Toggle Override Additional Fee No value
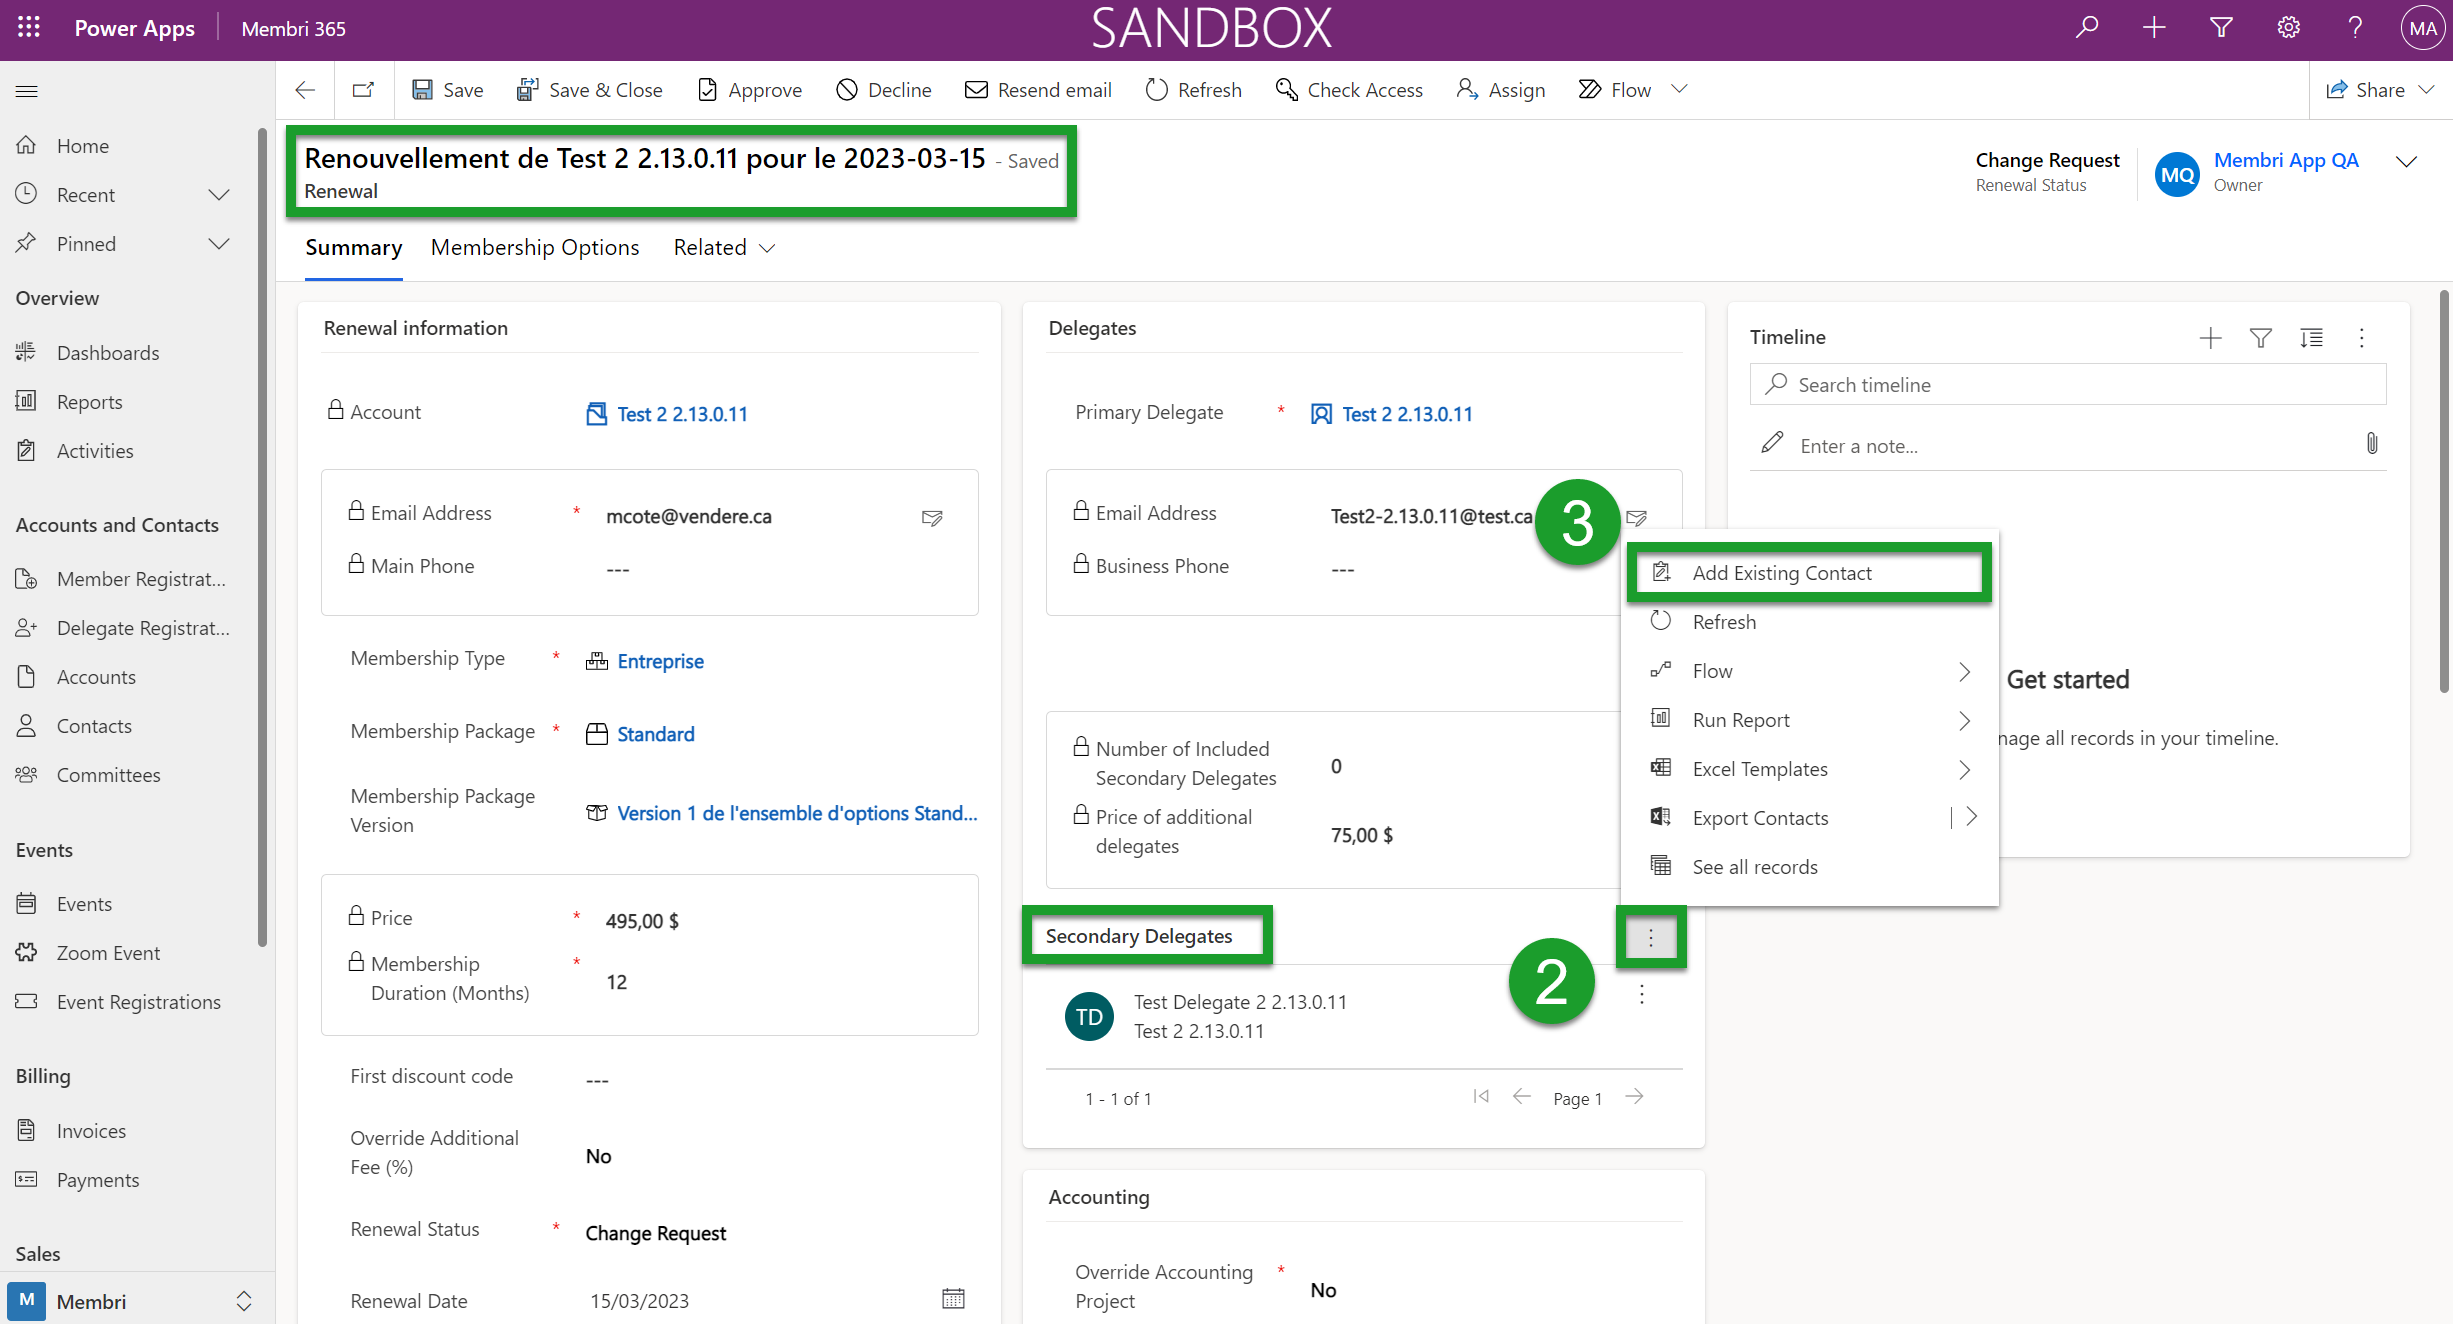The image size is (2453, 1324). tap(598, 1156)
